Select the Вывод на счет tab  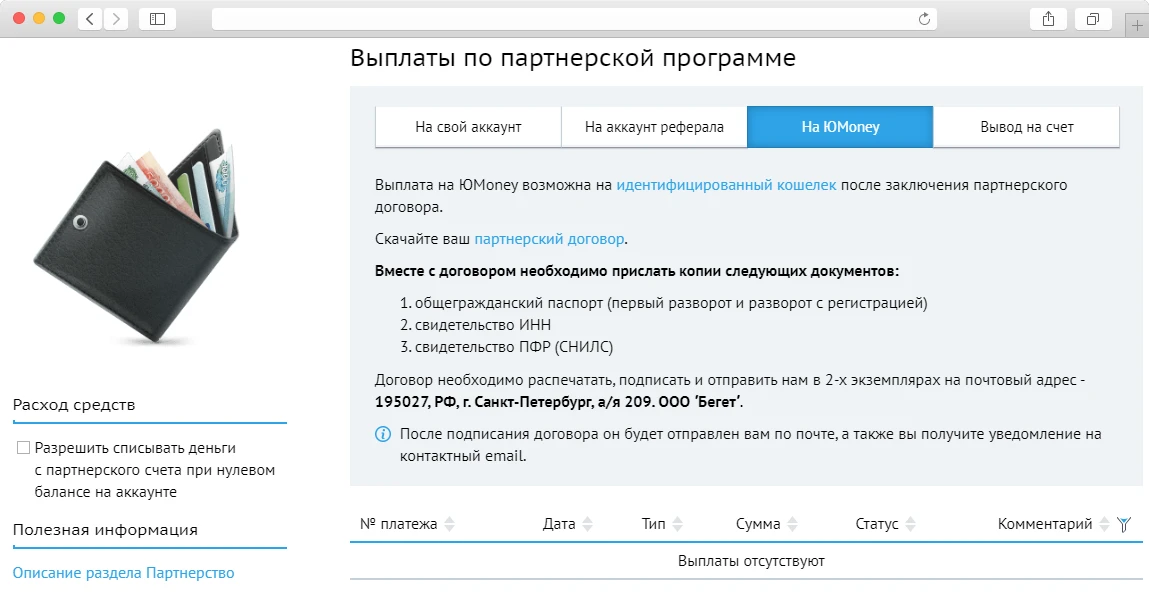1025,126
